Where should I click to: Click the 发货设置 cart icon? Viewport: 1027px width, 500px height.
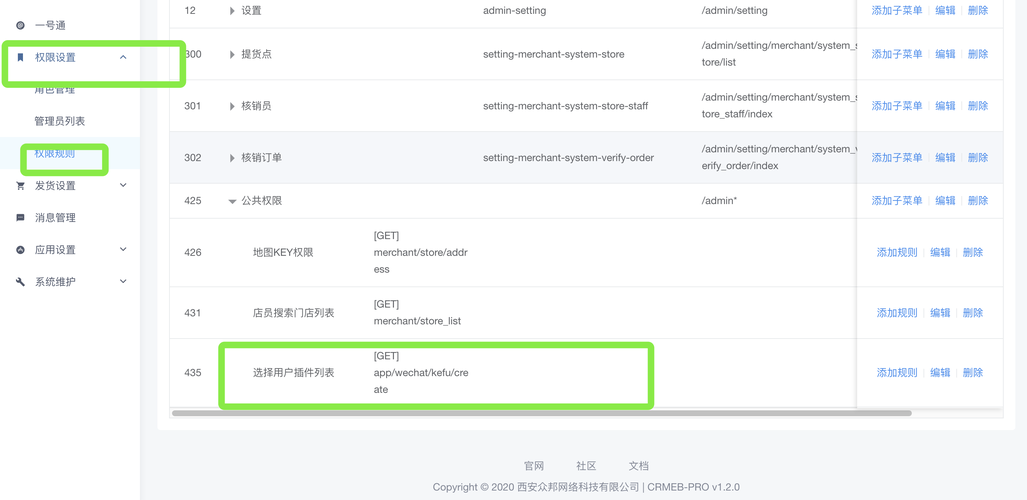pos(20,185)
